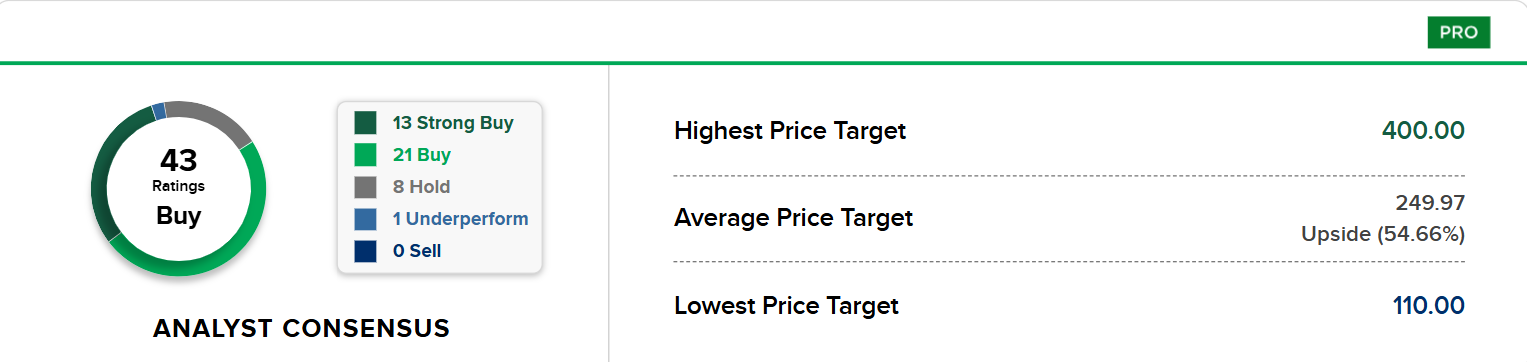Click the Average Price Target value 249.97
The image size is (1527, 362).
point(1431,204)
